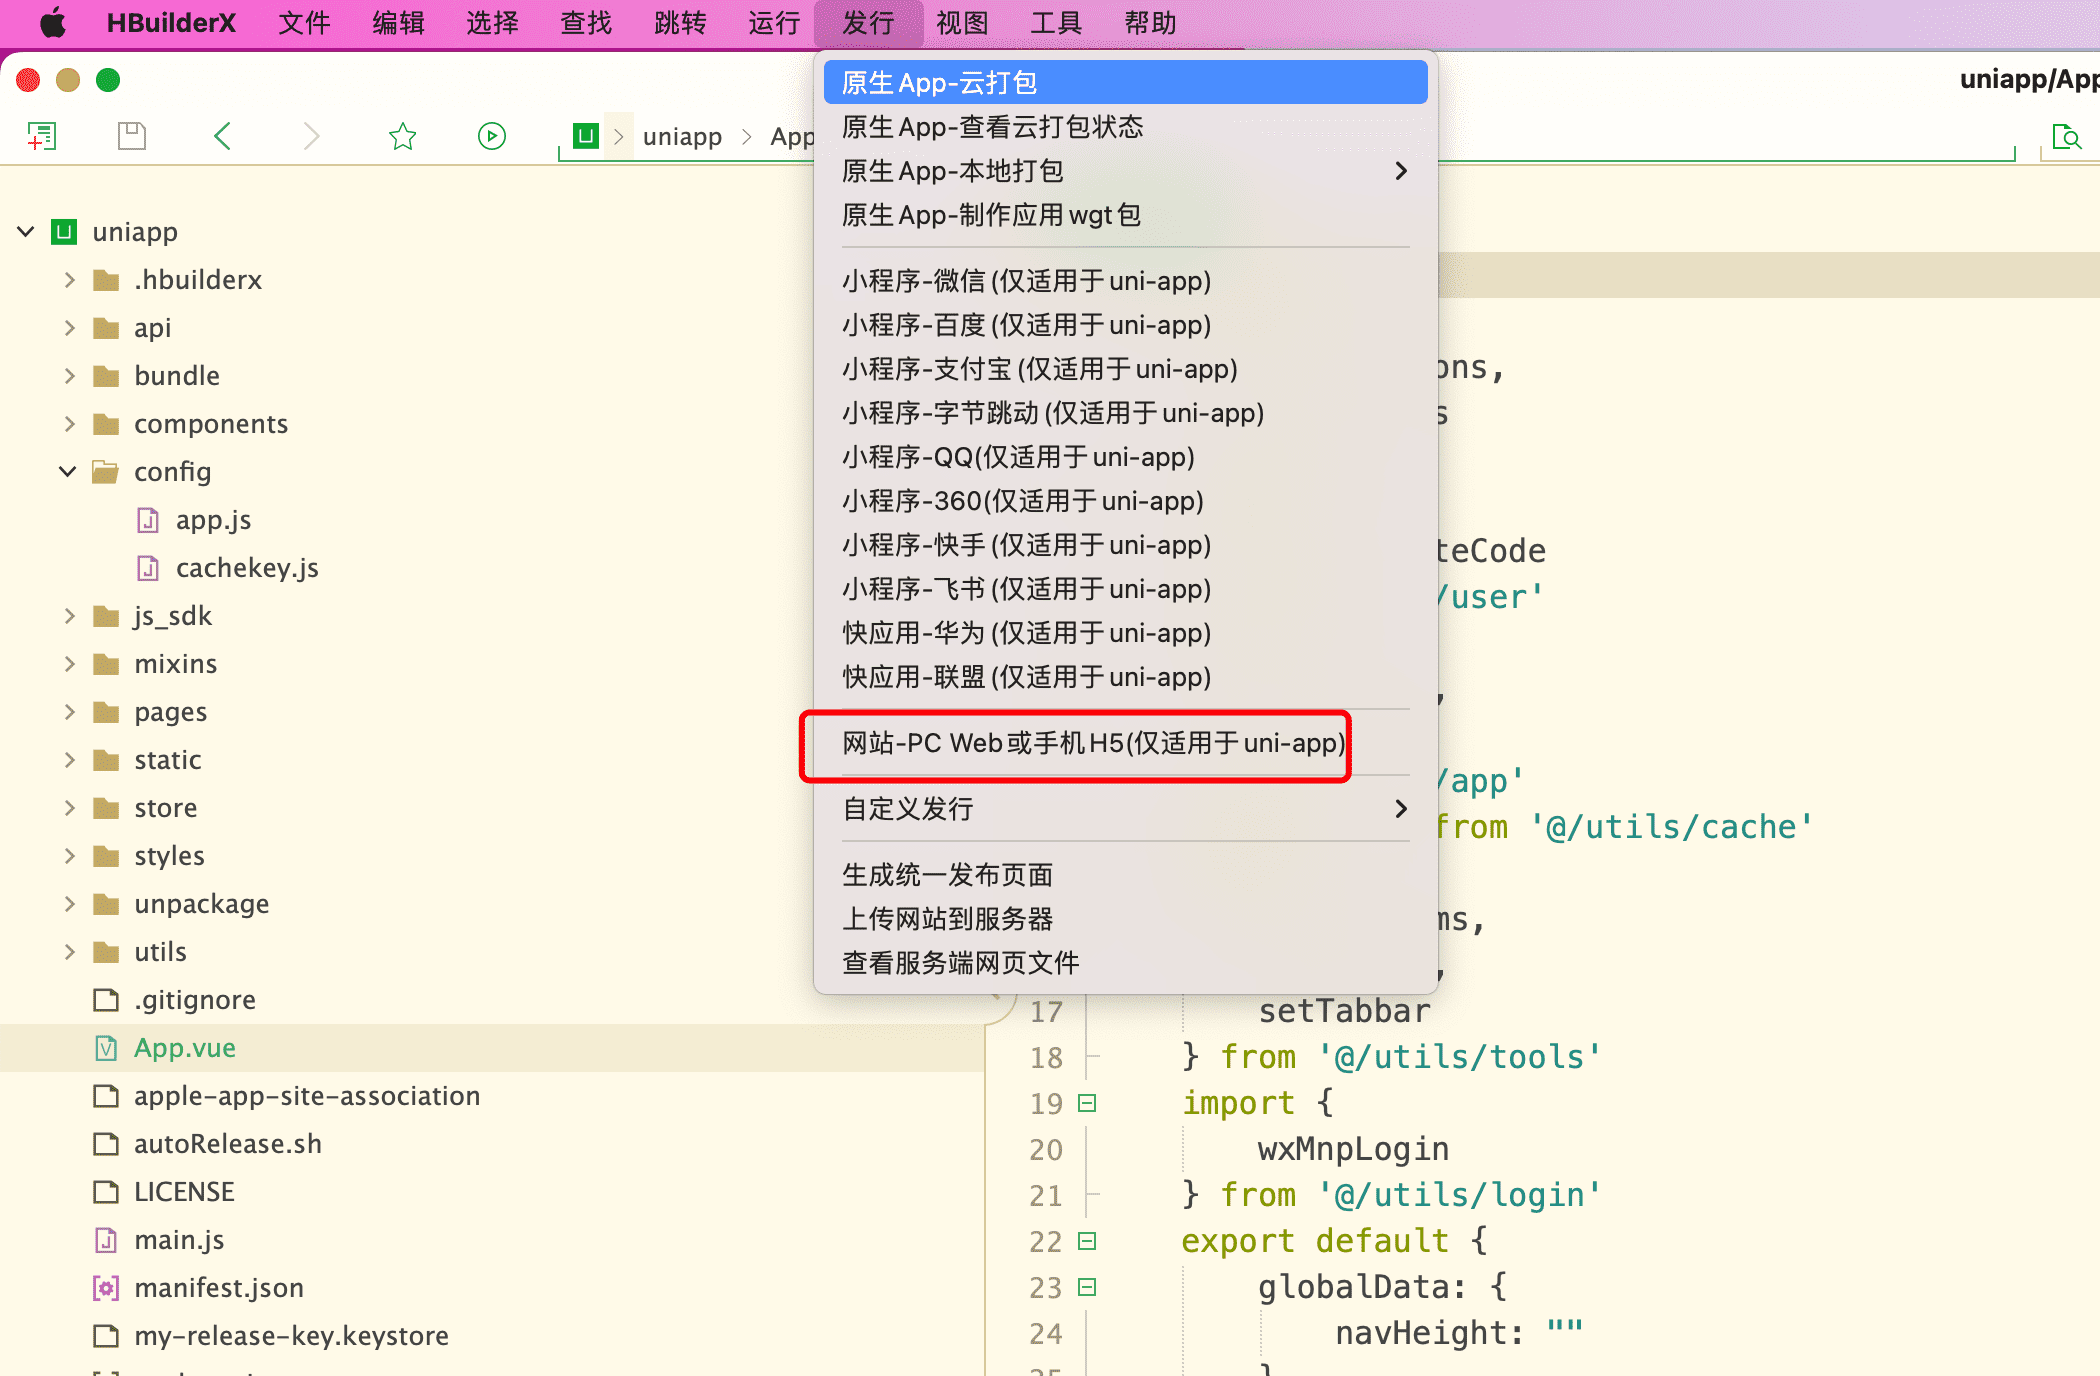
Task: Choose 小程序-微信 publish option
Action: [1125, 281]
